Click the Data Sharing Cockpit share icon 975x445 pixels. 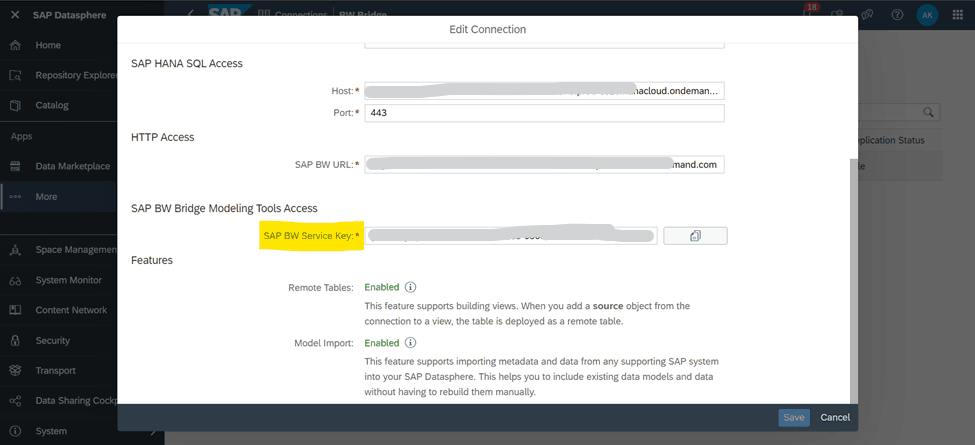coord(16,401)
